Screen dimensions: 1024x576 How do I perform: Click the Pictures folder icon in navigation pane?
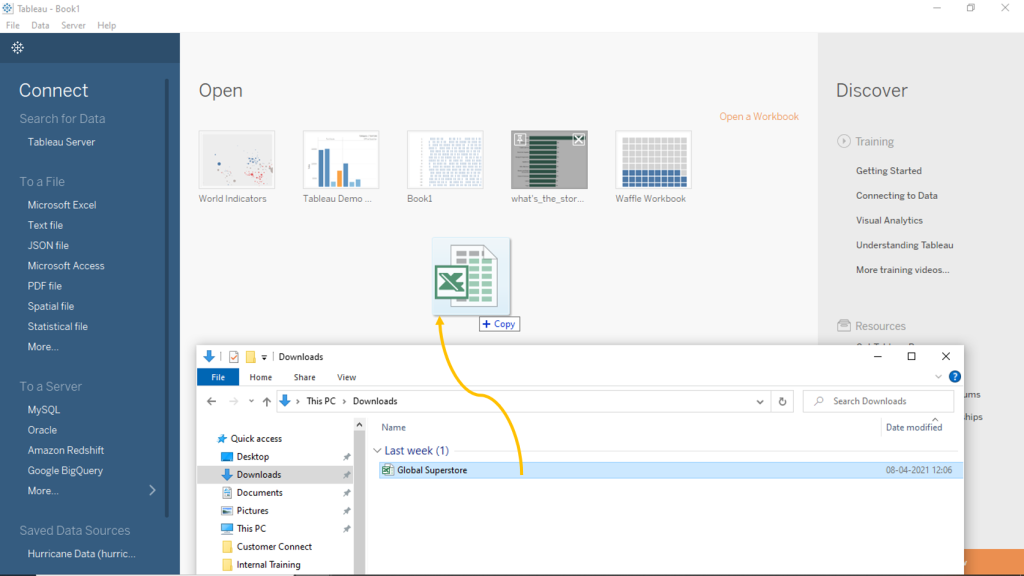pyautogui.click(x=227, y=511)
